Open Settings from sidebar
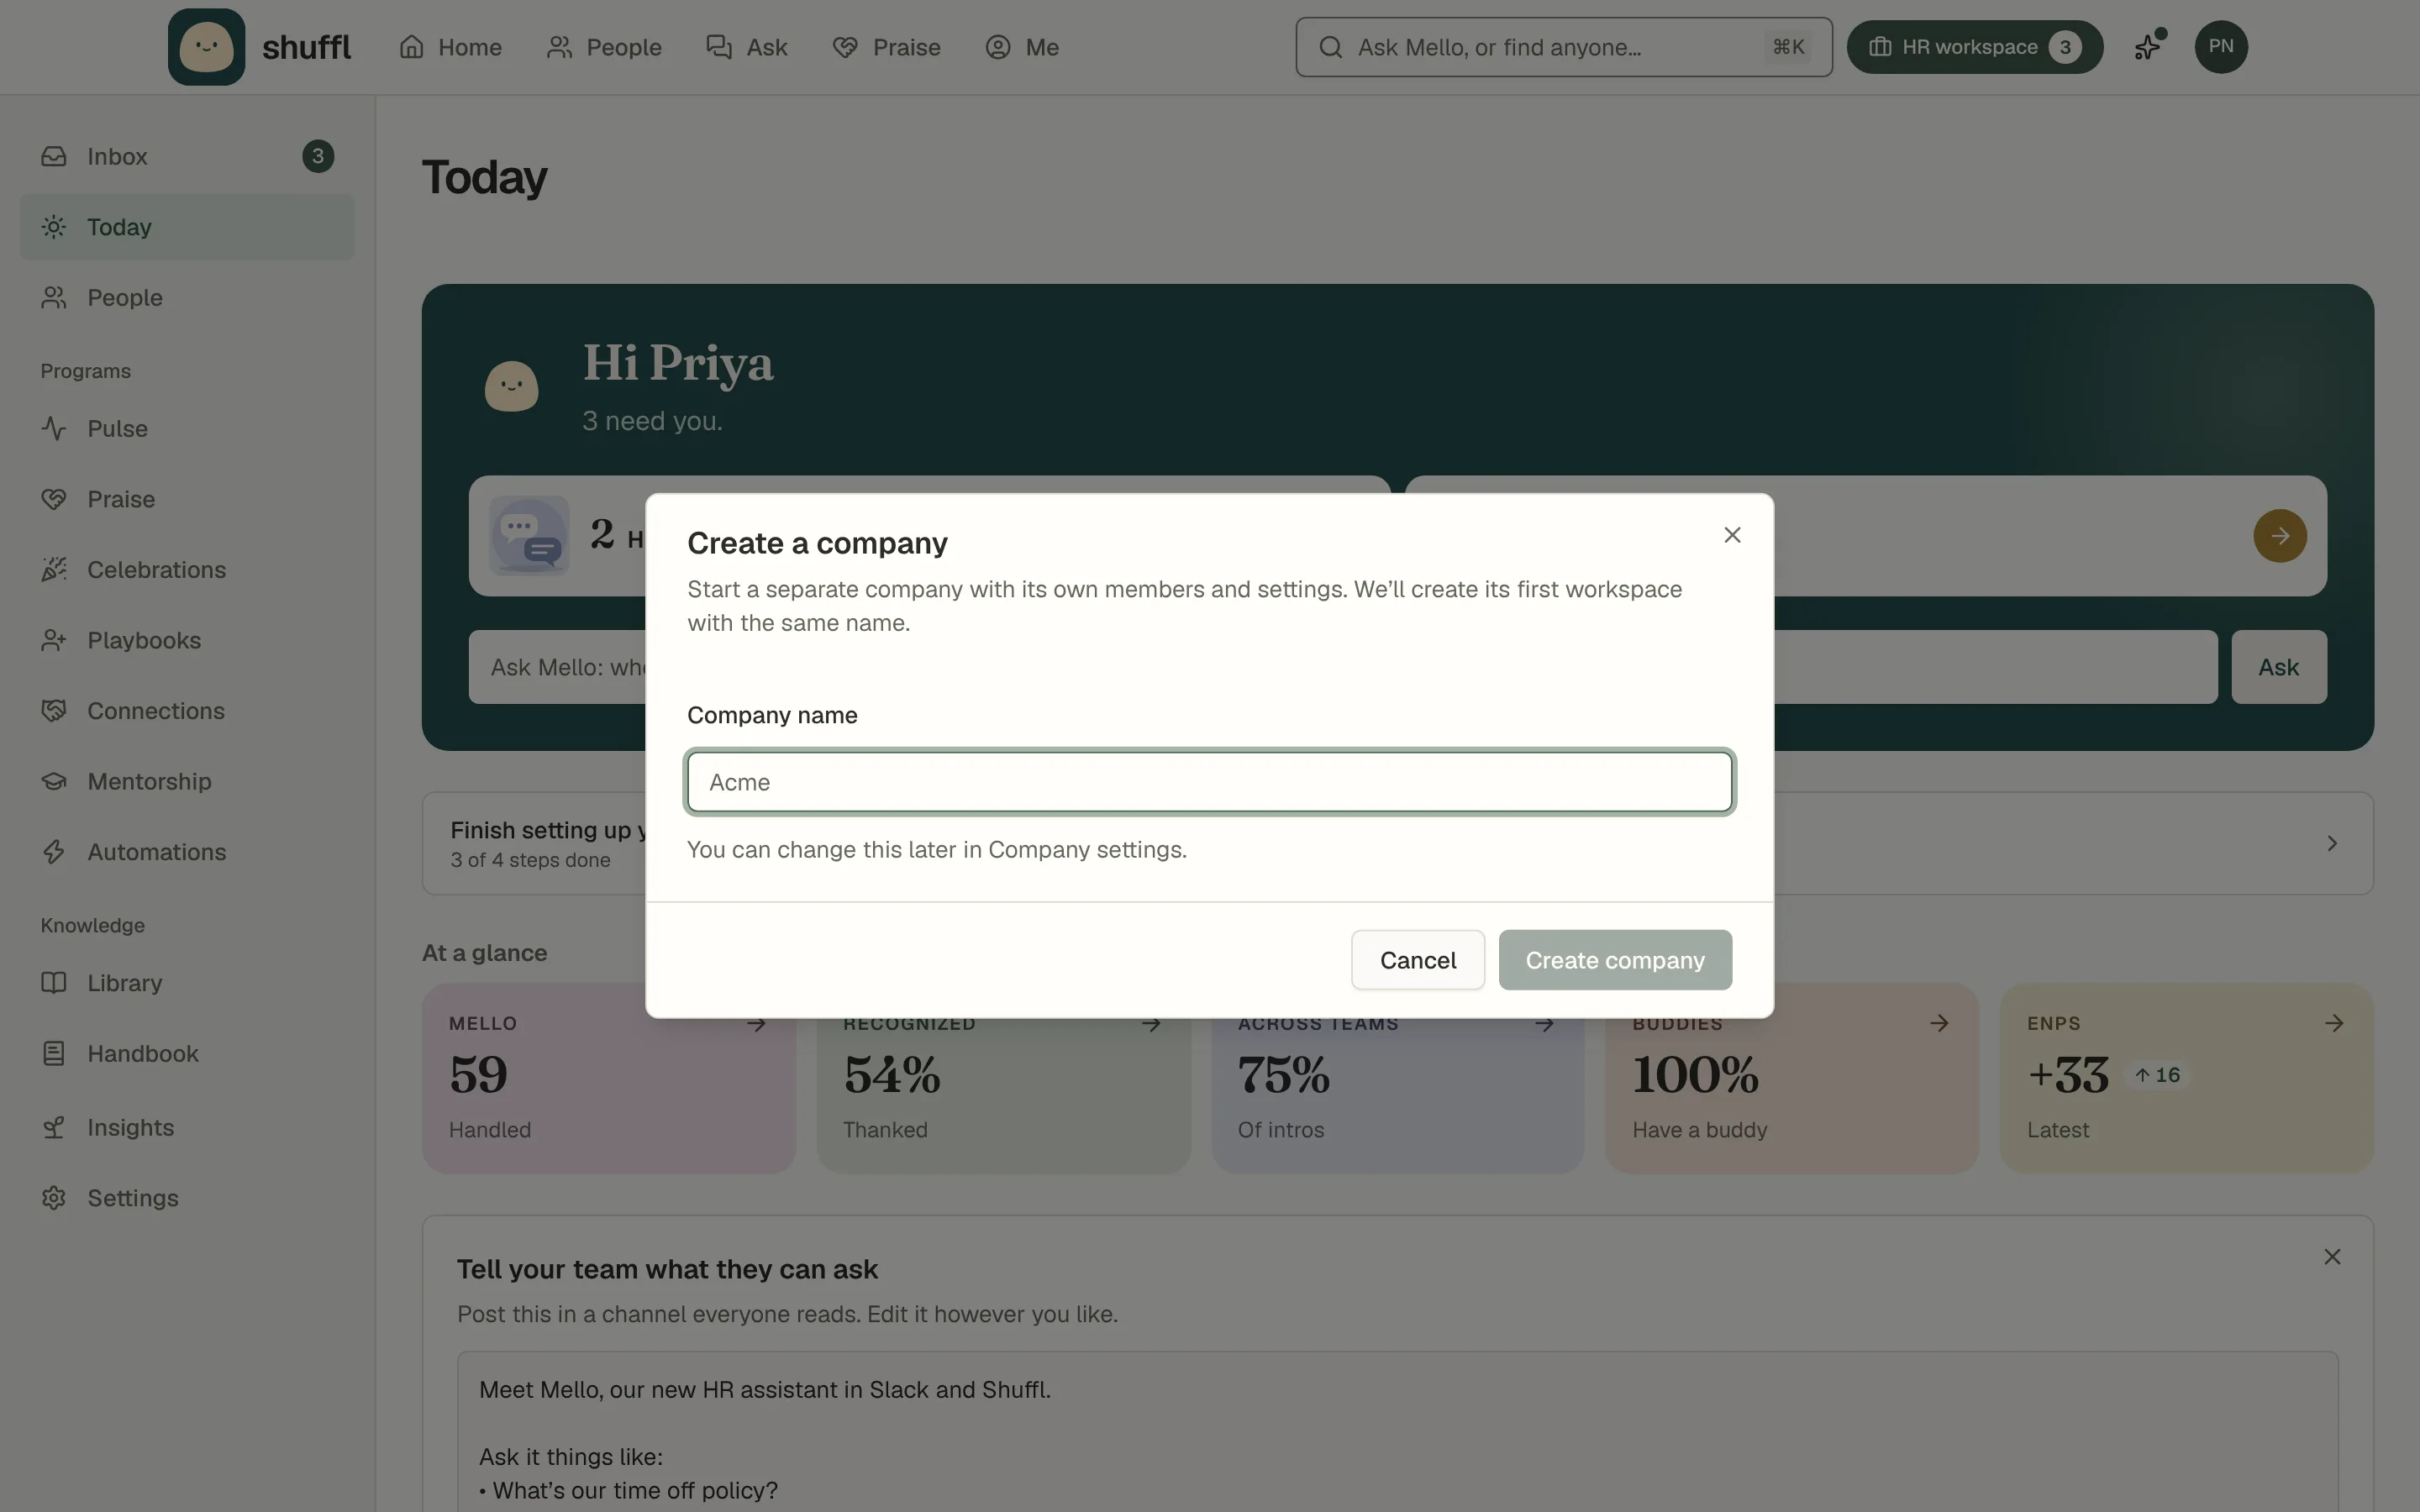 187,1198
